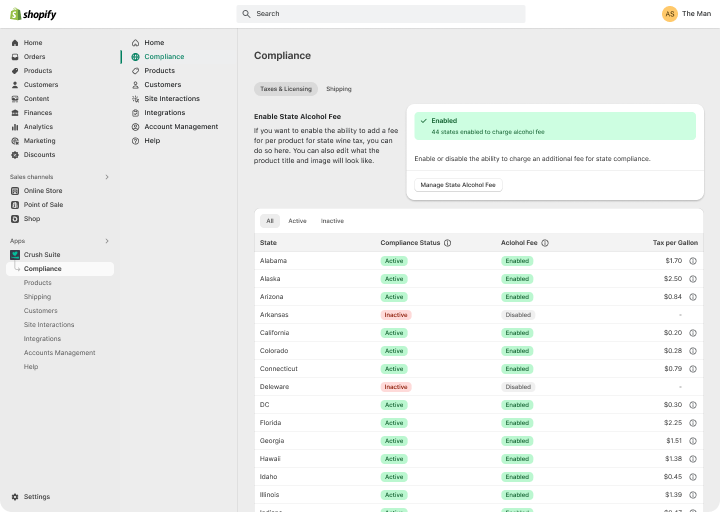720x512 pixels.
Task: Open the Compliance Status info icon
Action: (x=447, y=243)
